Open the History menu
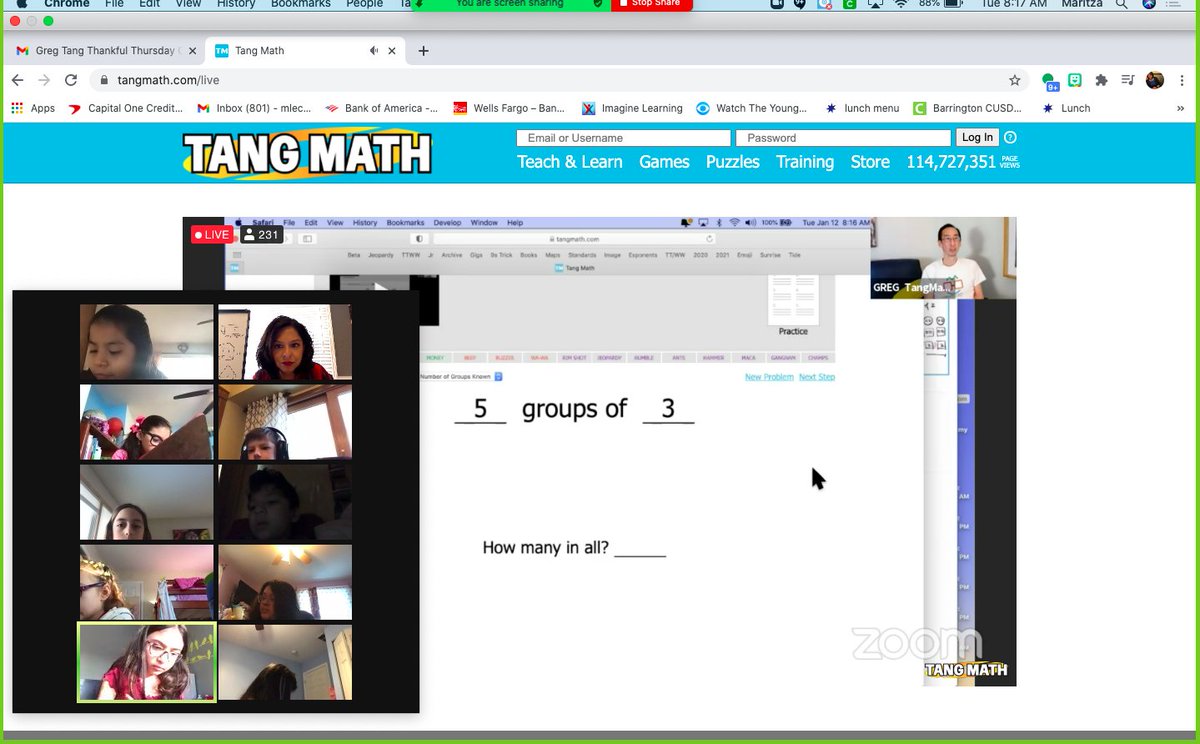The image size is (1200, 744). pyautogui.click(x=236, y=4)
